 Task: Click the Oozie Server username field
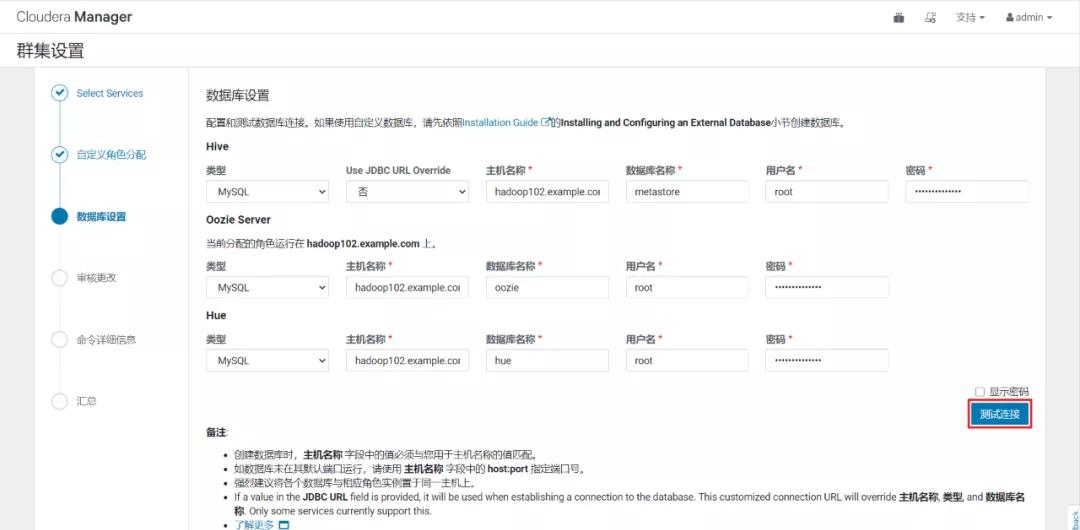click(x=687, y=287)
